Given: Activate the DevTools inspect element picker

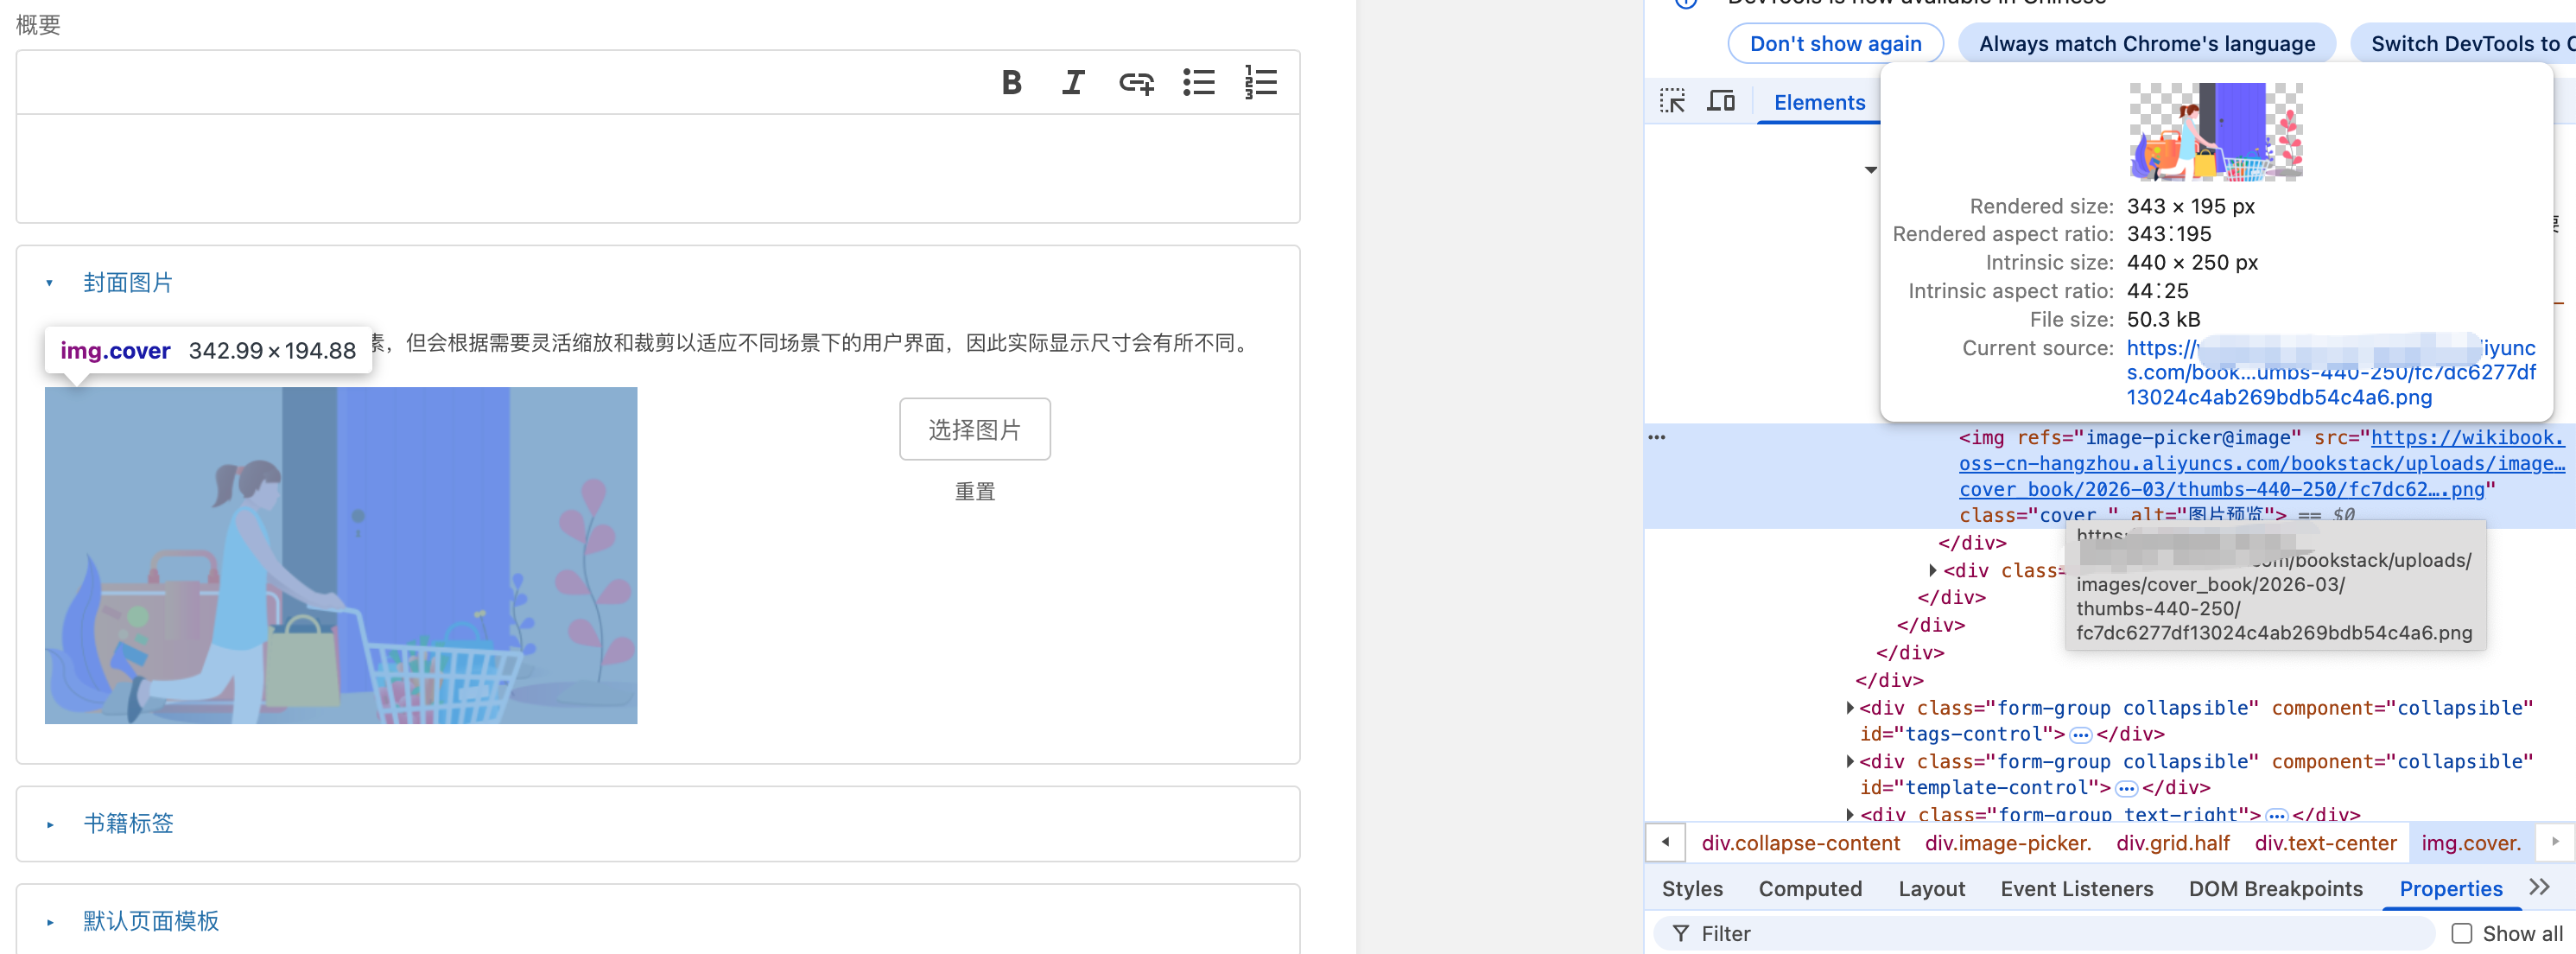Looking at the screenshot, I should pos(1672,102).
